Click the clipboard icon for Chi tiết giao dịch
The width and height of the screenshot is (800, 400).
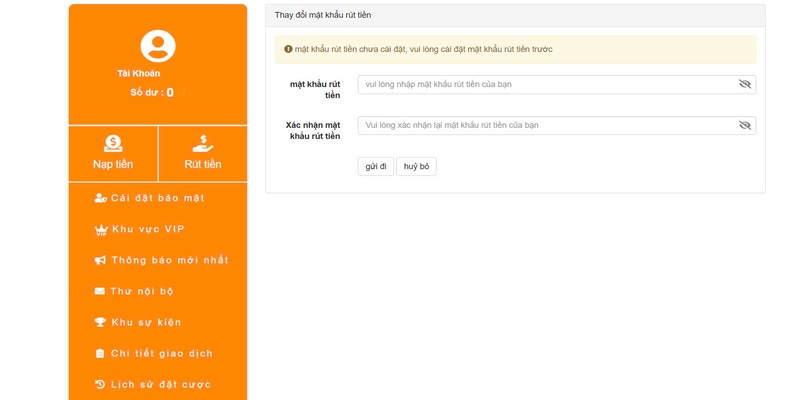pyautogui.click(x=100, y=353)
